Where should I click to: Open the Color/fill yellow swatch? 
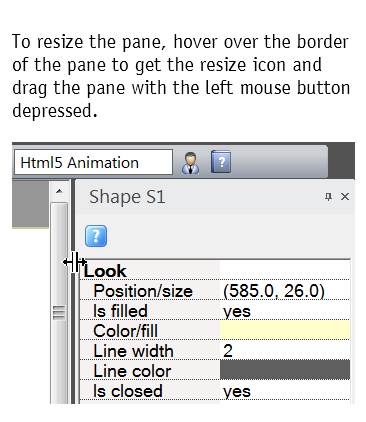pyautogui.click(x=285, y=330)
